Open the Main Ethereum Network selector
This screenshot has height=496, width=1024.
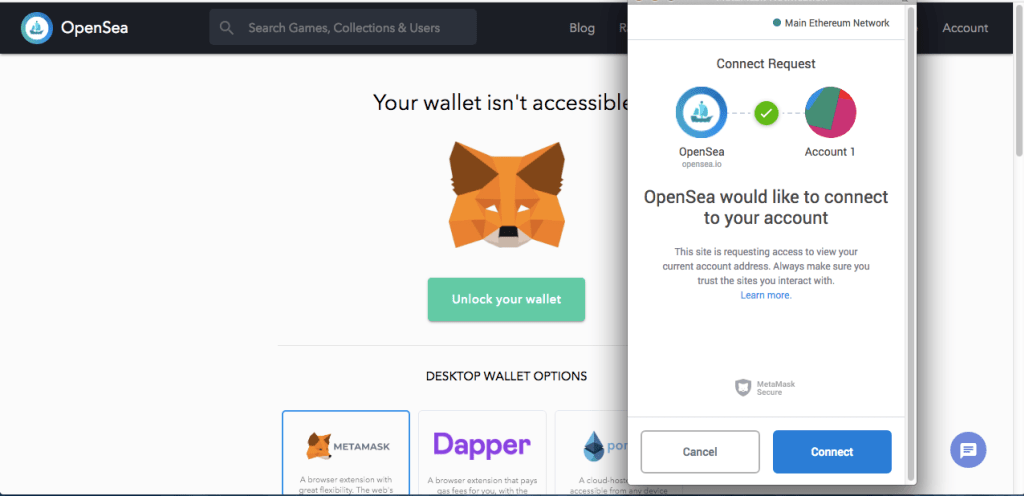pyautogui.click(x=831, y=23)
